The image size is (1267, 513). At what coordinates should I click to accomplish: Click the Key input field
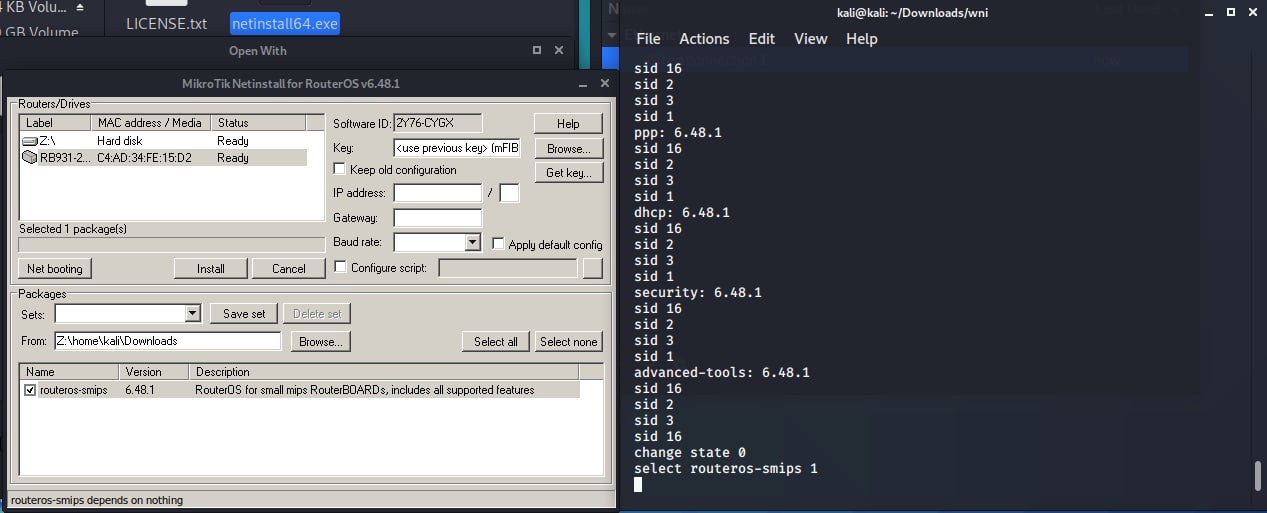tap(457, 148)
